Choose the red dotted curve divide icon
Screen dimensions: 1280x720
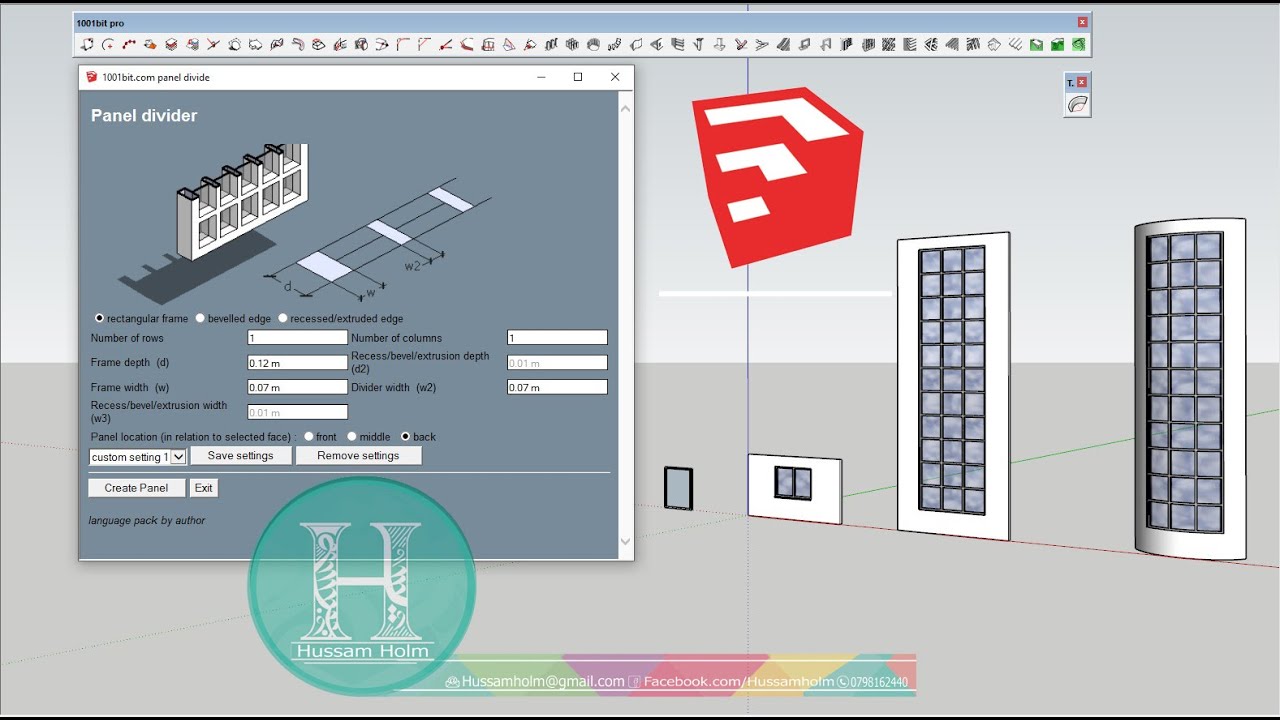point(129,44)
